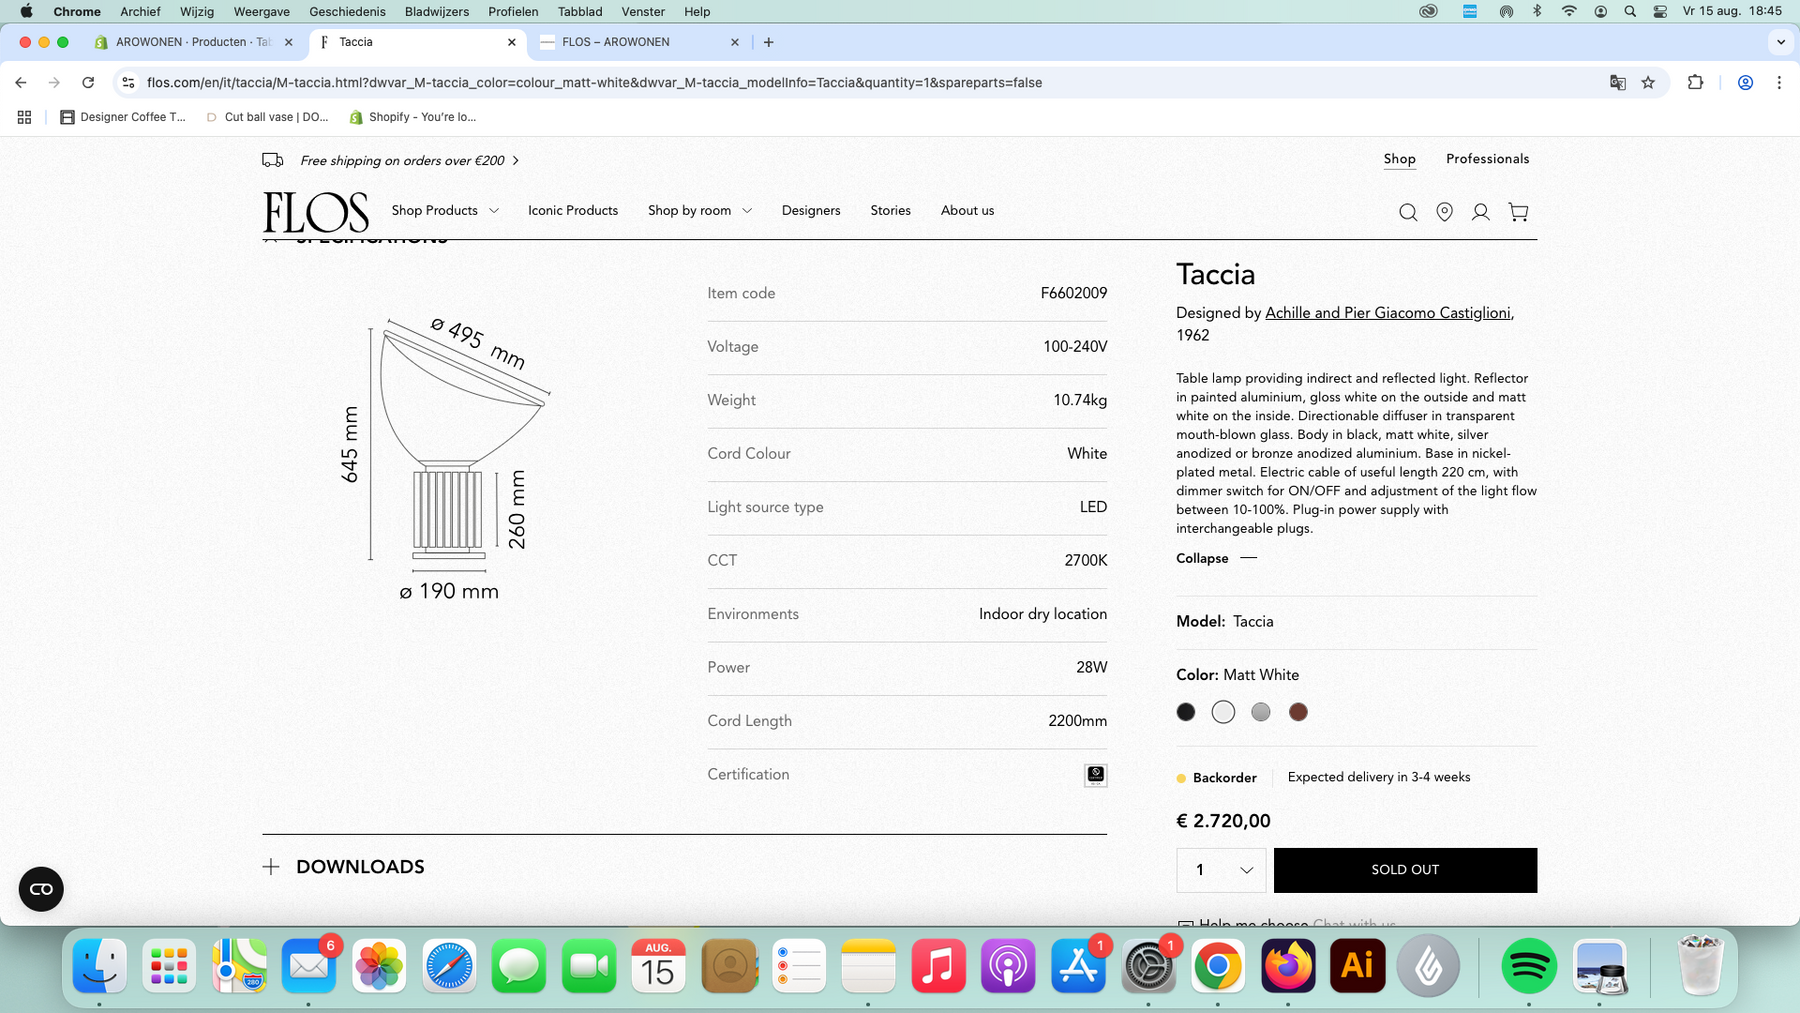Viewport: 1800px width, 1013px height.
Task: Open the user account icon
Action: (x=1481, y=212)
